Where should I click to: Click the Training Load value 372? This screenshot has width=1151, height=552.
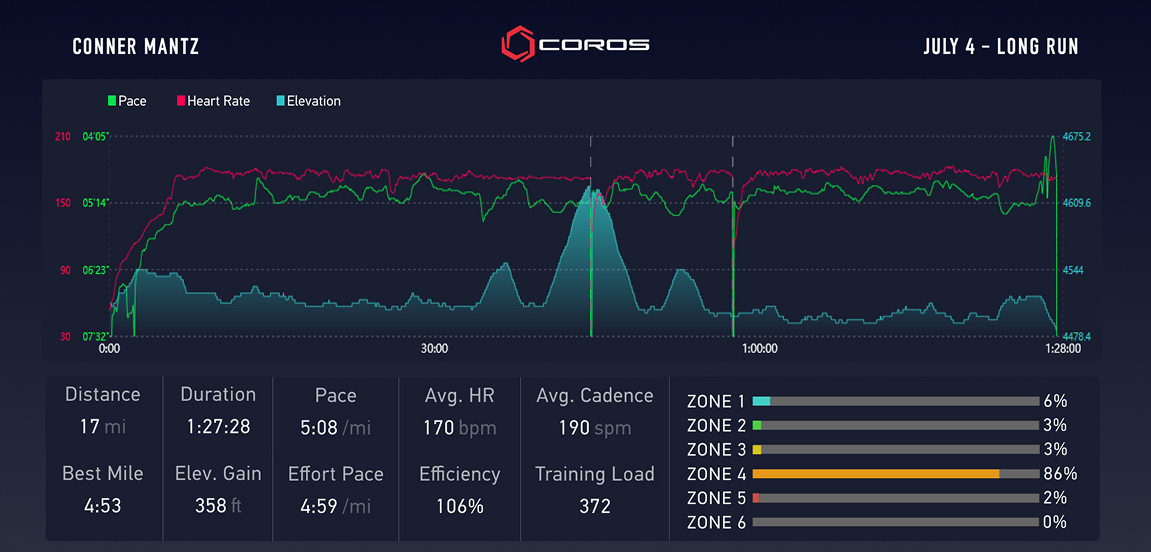[x=595, y=506]
